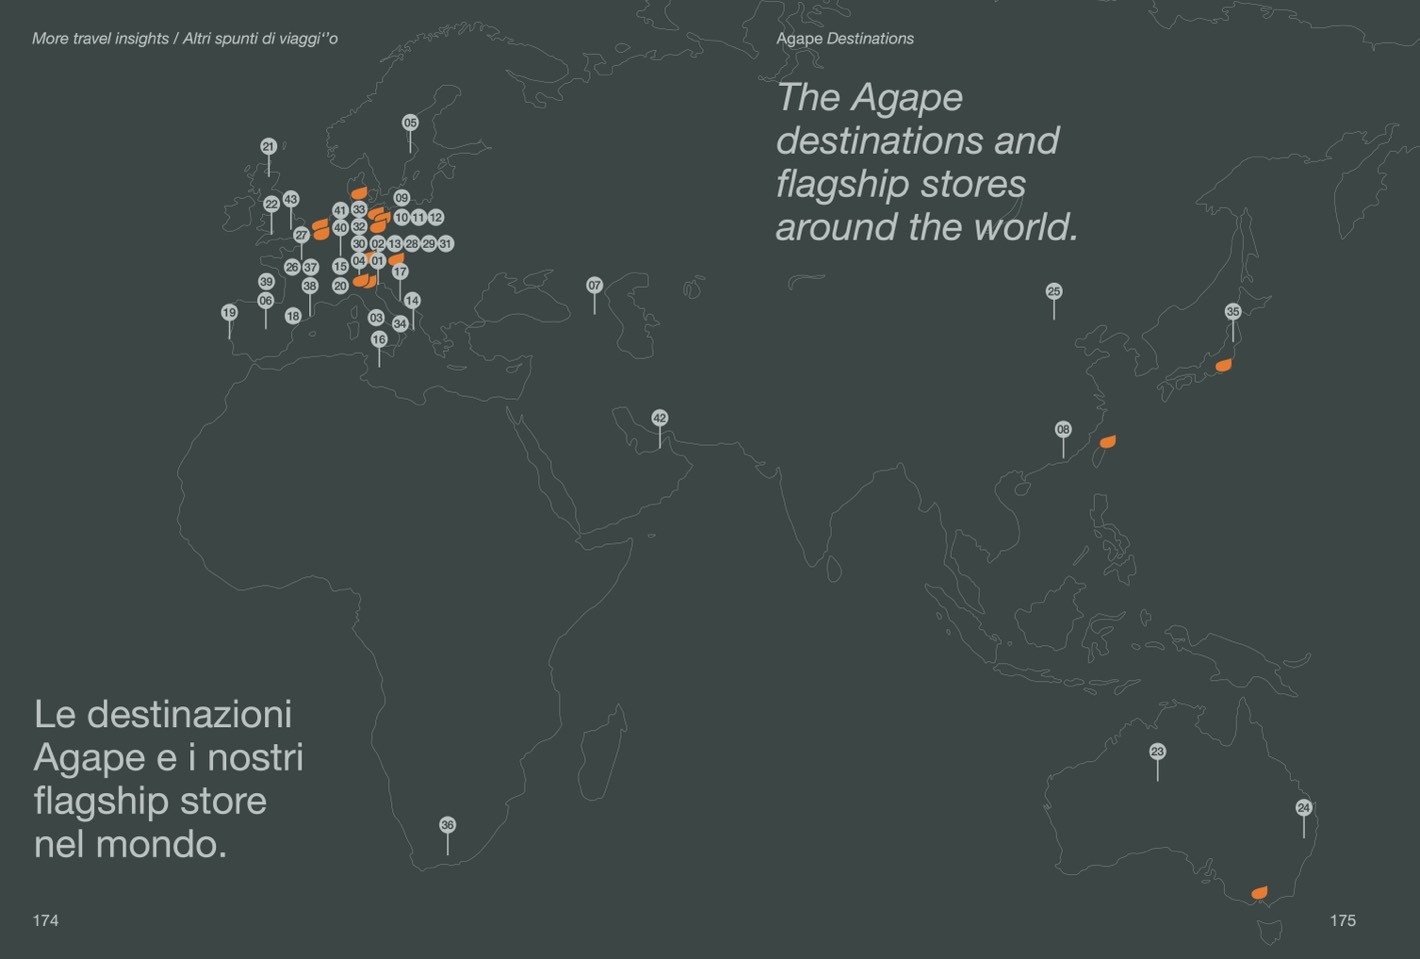Click the "Agape Destinations" header text
Image resolution: width=1420 pixels, height=959 pixels.
coord(844,39)
